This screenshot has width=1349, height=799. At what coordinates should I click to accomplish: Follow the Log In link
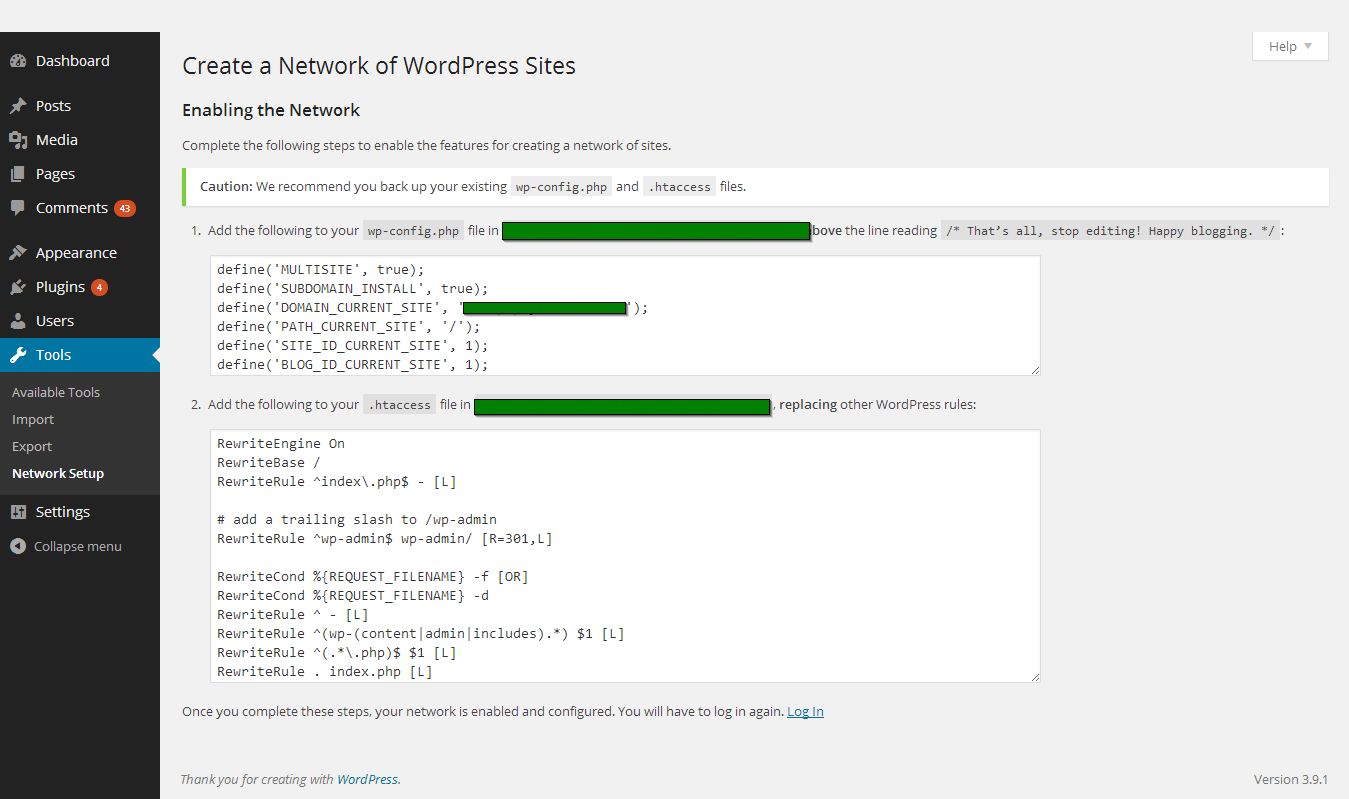tap(805, 711)
